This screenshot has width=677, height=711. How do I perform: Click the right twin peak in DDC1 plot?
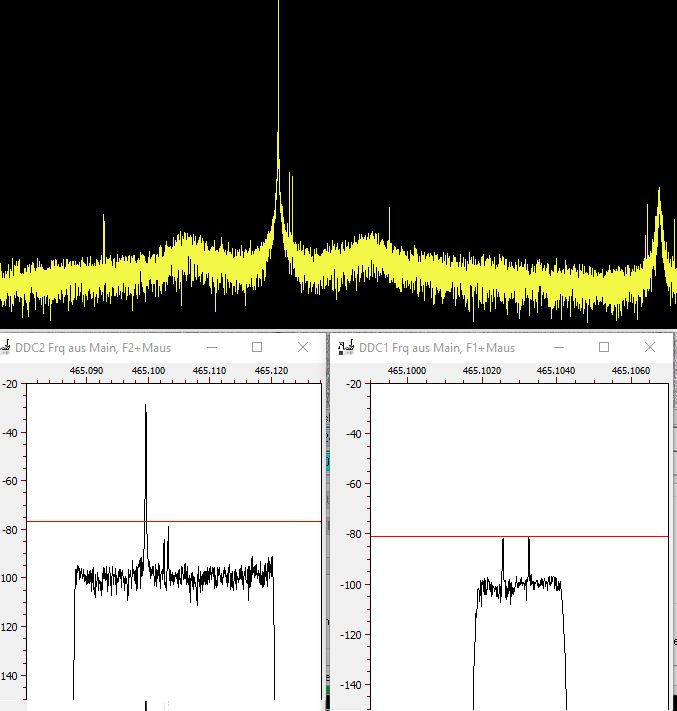[x=529, y=558]
